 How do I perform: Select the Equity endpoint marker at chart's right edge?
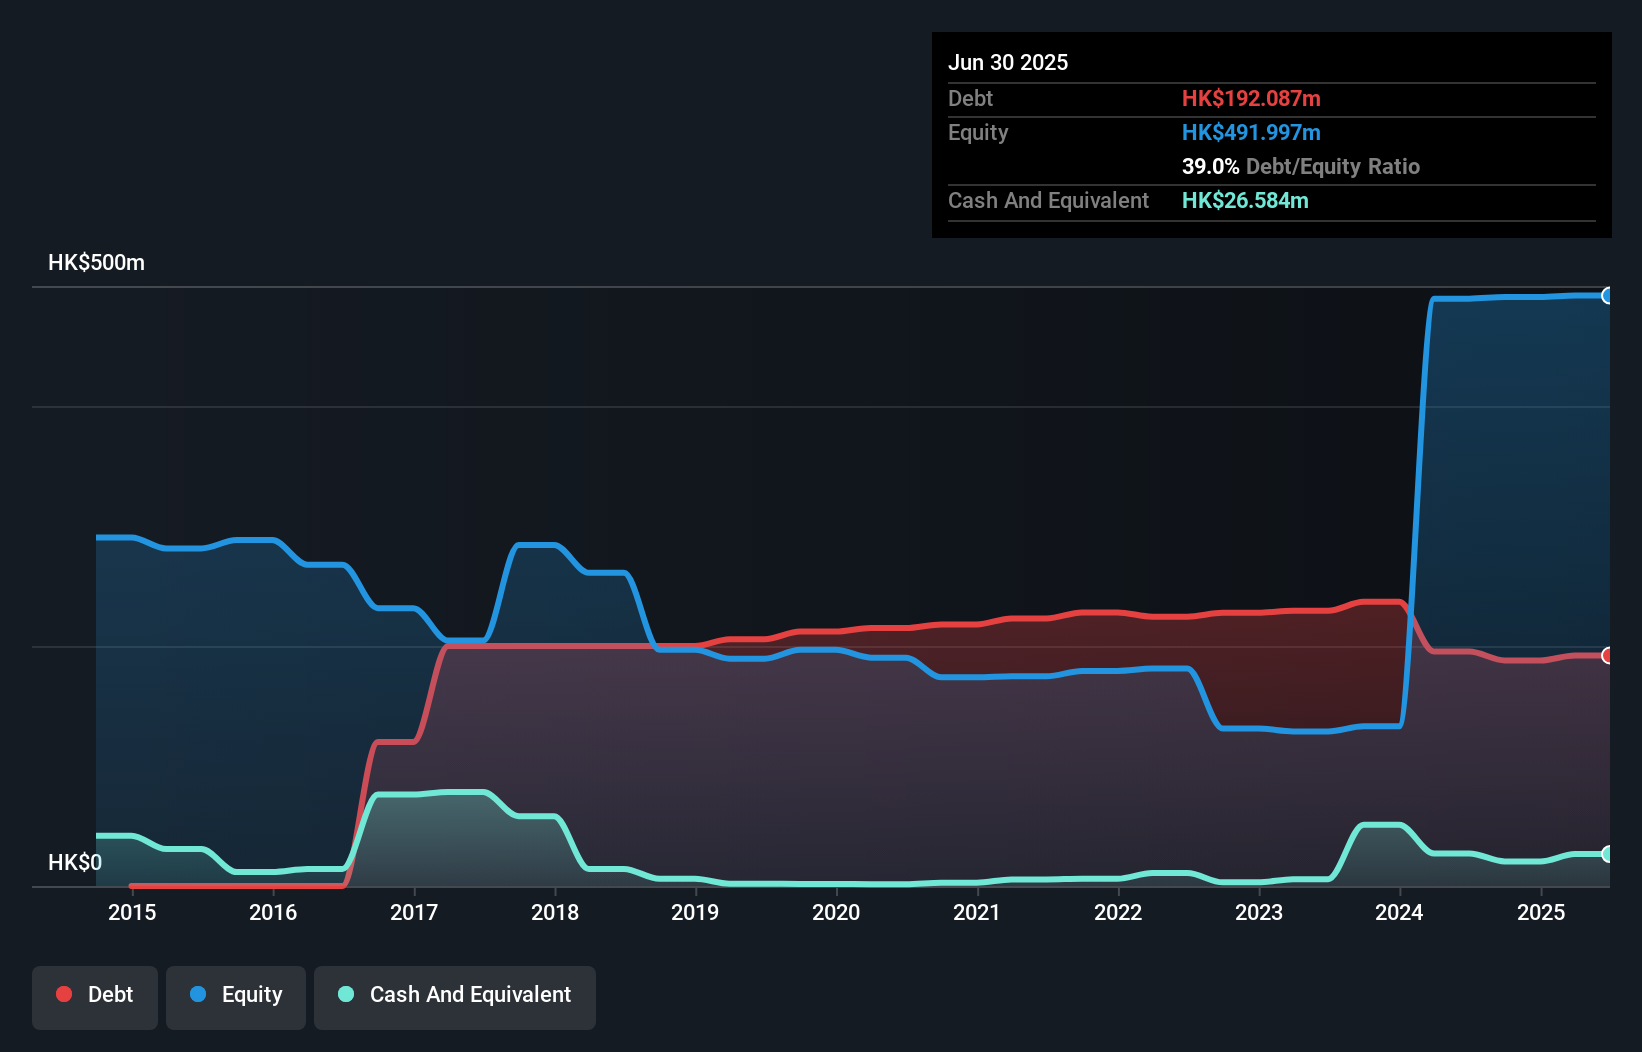pyautogui.click(x=1608, y=296)
